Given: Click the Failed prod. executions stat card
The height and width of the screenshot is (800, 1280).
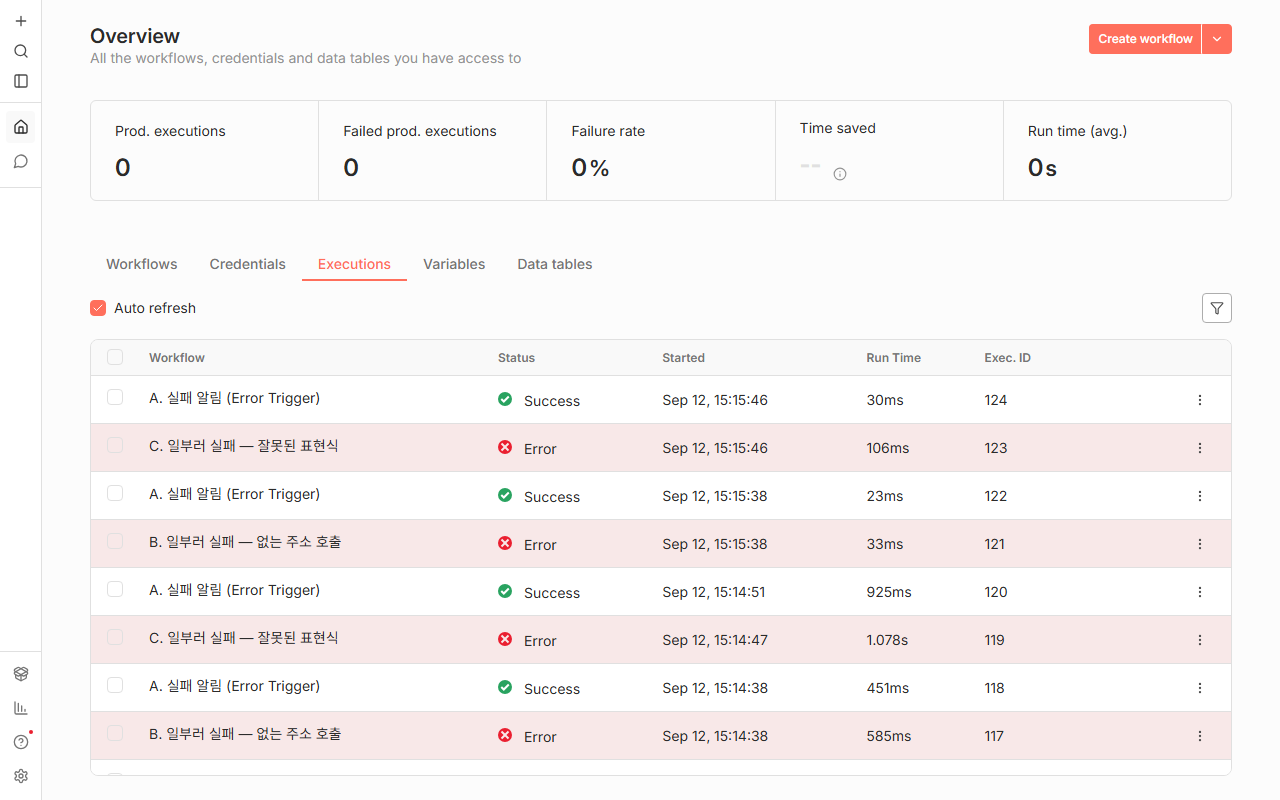Looking at the screenshot, I should tap(433, 150).
